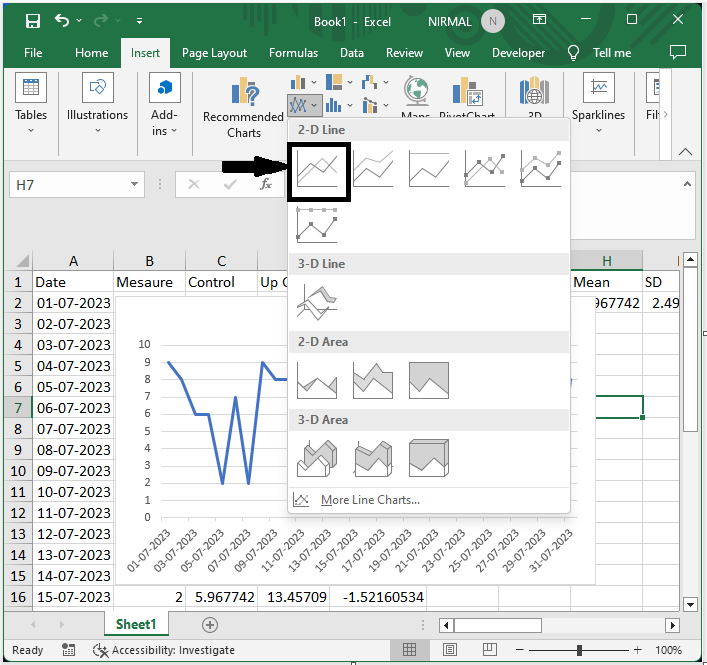Image resolution: width=707 pixels, height=665 pixels.
Task: Click the NIRMAL account avatar
Action: tap(492, 21)
